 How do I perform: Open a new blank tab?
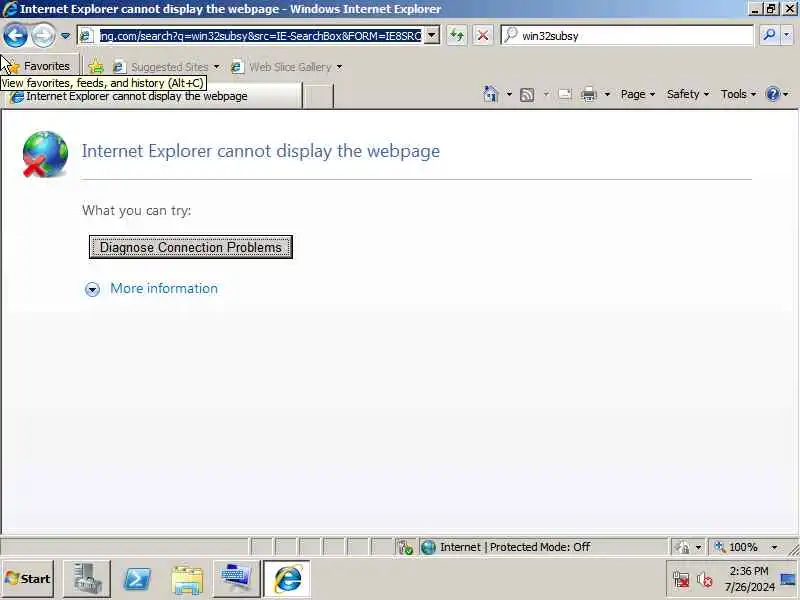coord(318,96)
